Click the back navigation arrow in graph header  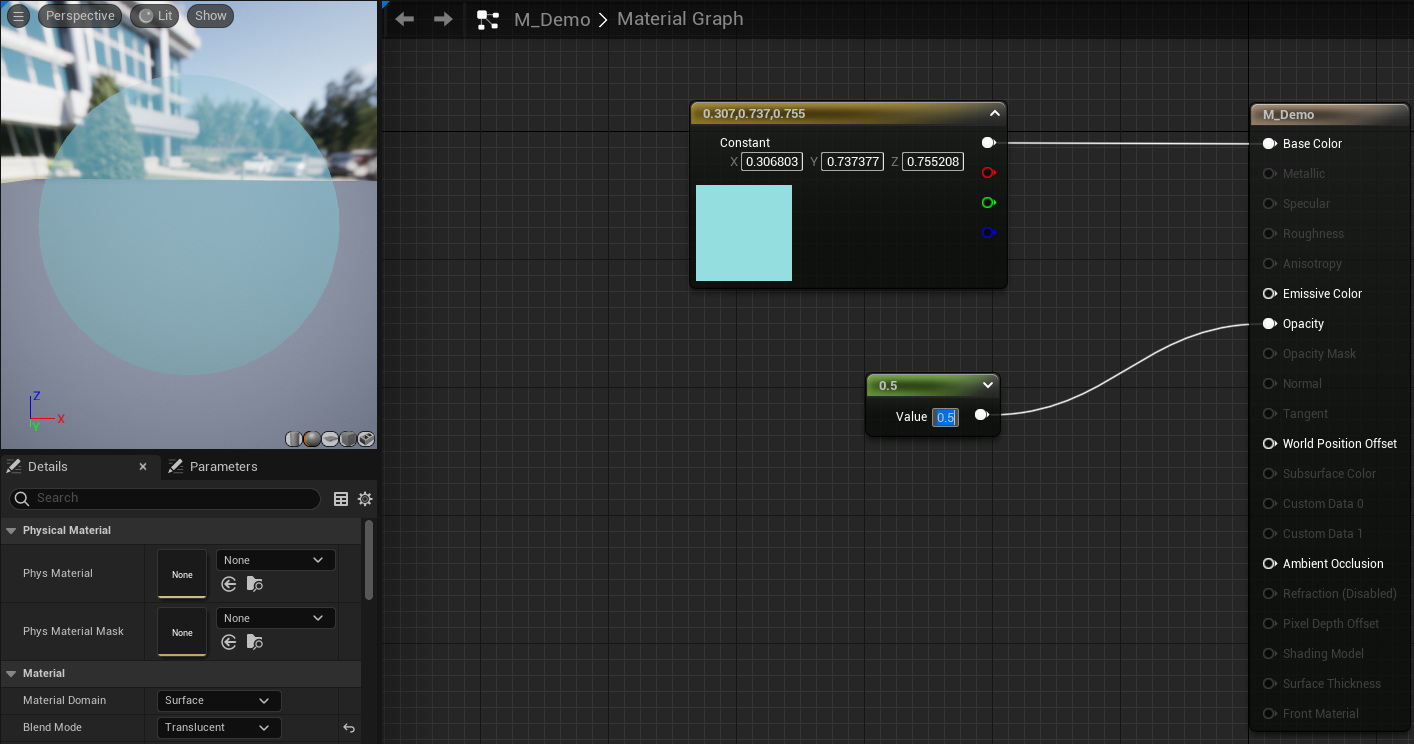pyautogui.click(x=405, y=19)
